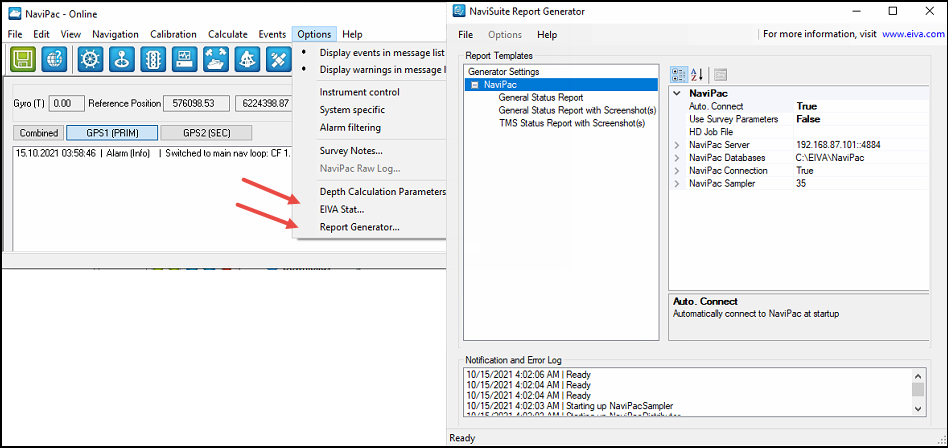Click the joystick toolbar icon in NaviPac

tap(122, 59)
